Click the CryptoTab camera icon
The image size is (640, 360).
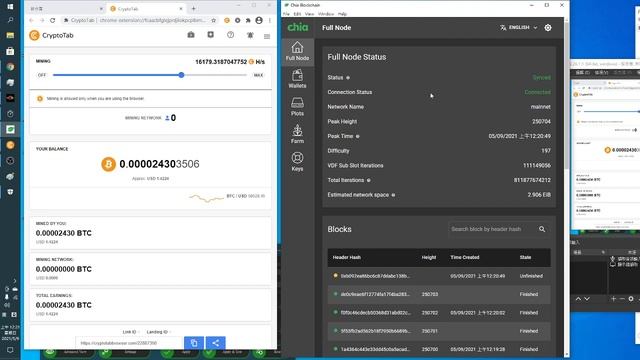click(191, 35)
